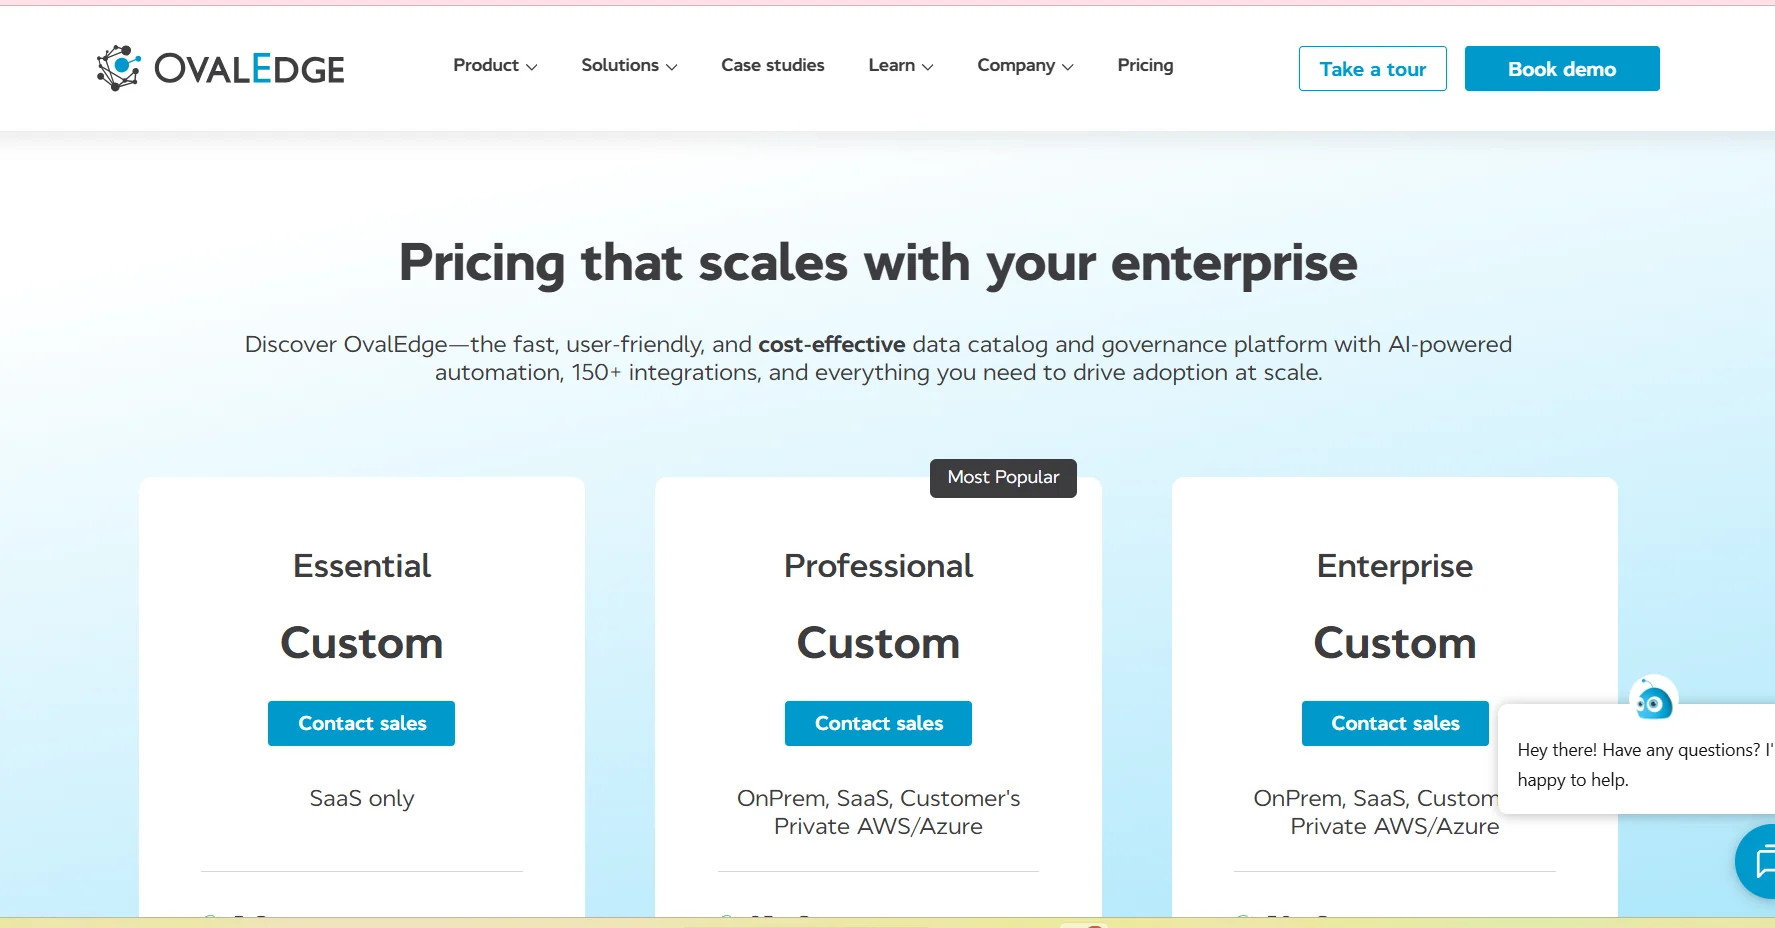This screenshot has width=1775, height=928.
Task: Expand the Product dropdown menu
Action: [x=495, y=66]
